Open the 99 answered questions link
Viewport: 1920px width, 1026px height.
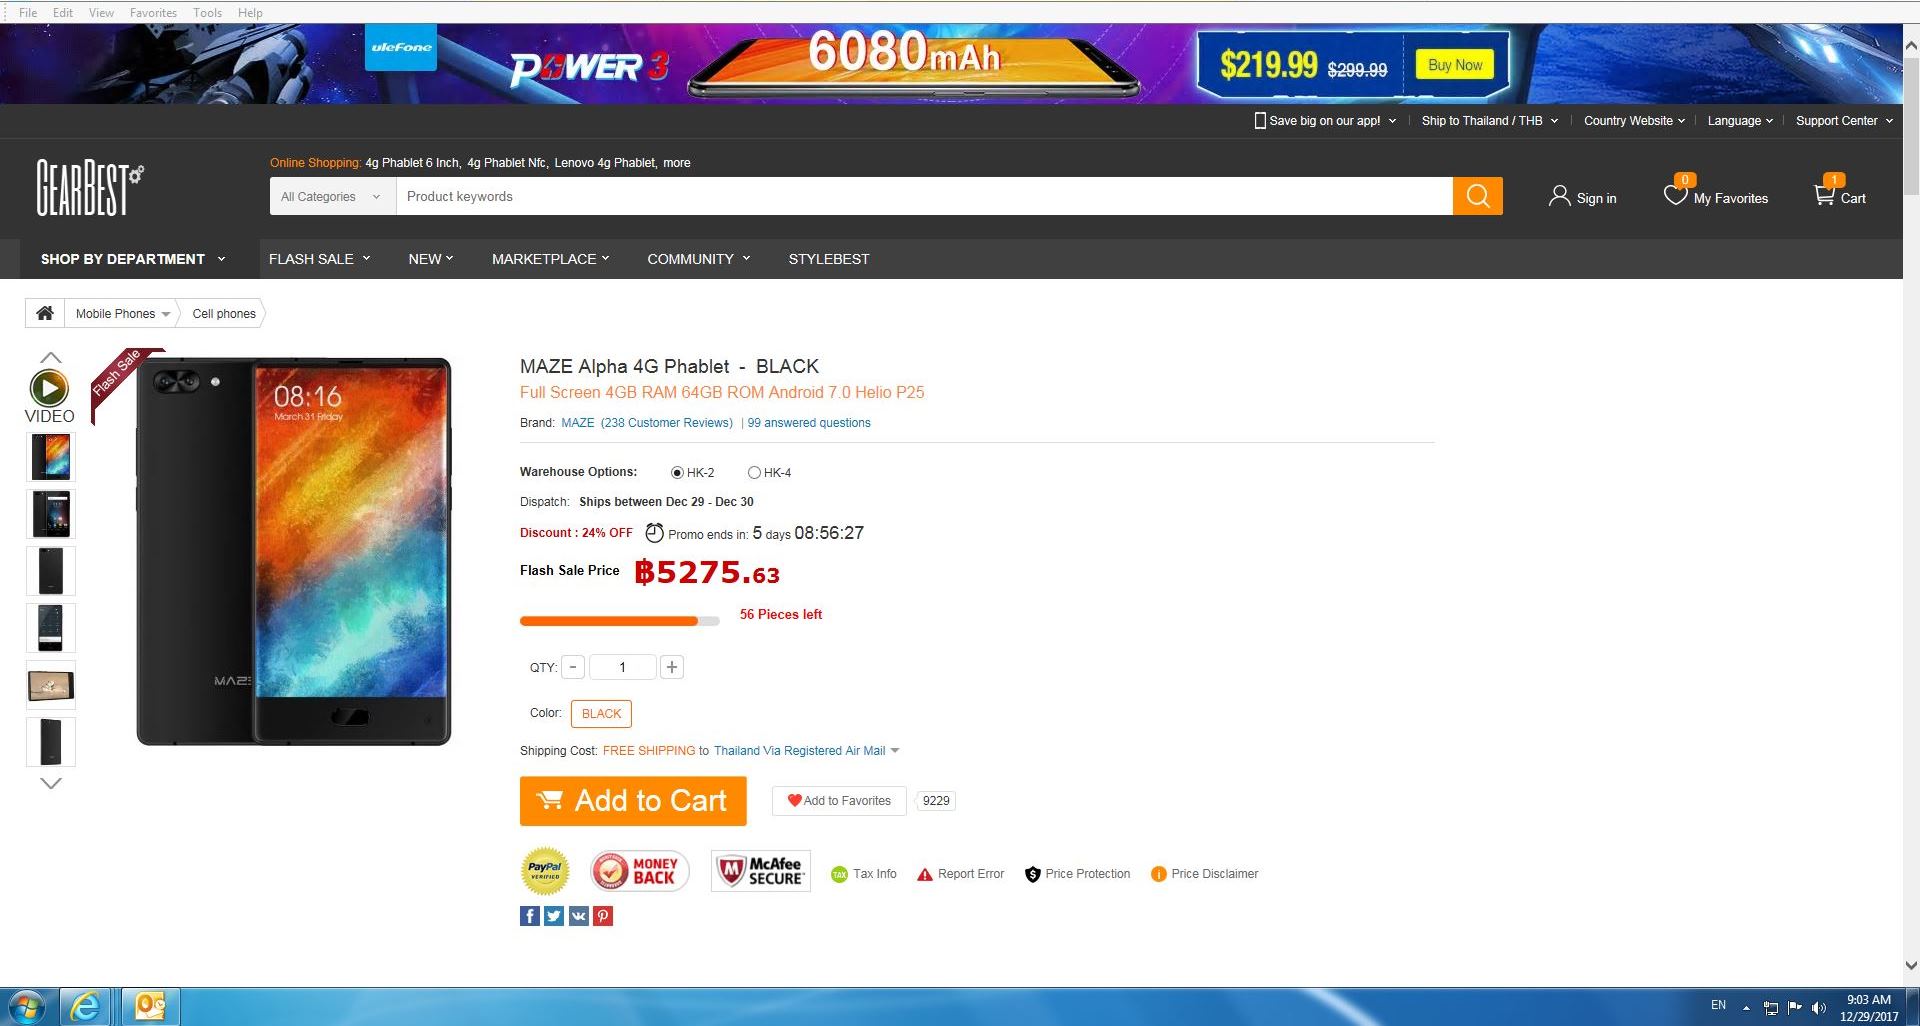(809, 423)
